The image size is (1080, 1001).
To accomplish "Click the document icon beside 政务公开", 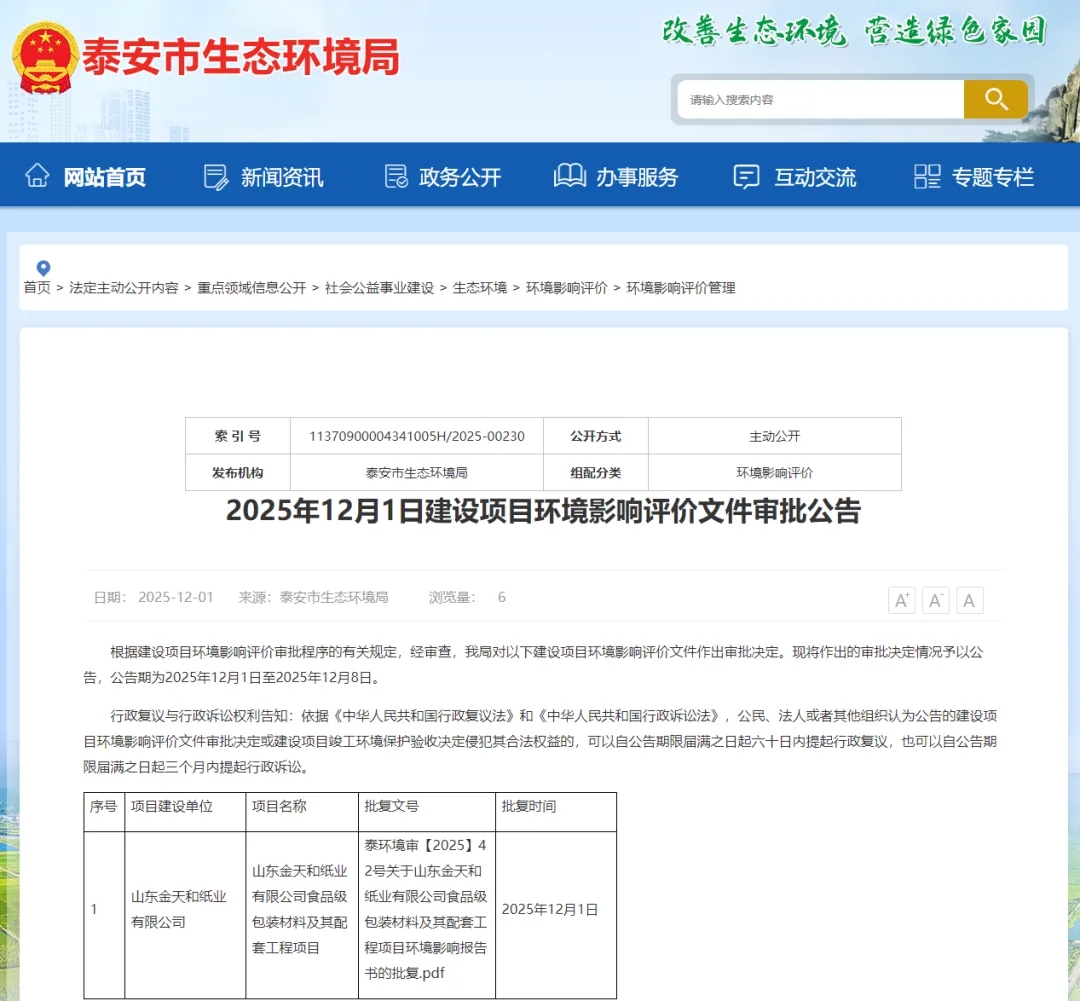I will [x=394, y=175].
